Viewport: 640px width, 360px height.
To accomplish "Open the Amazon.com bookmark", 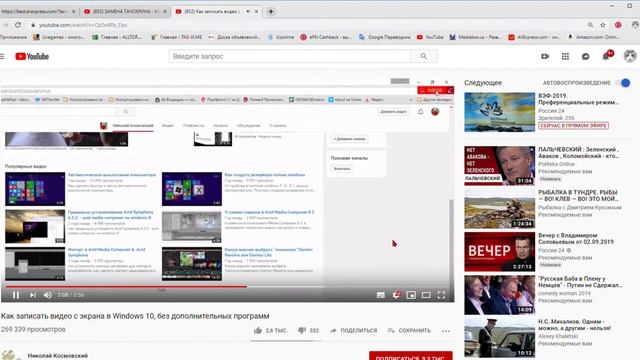I will (x=594, y=37).
